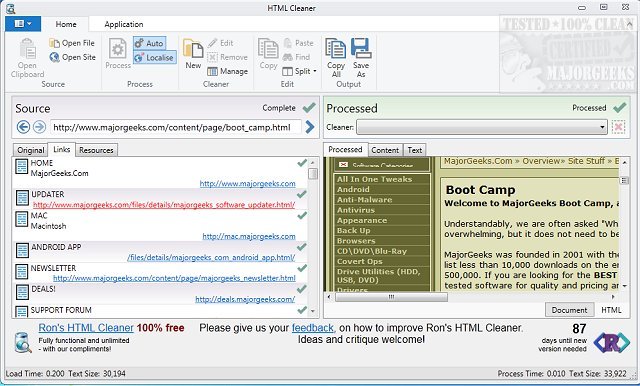The width and height of the screenshot is (640, 386).
Task: Open the http://deals.majorgeeks.com/ link
Action: click(245, 299)
